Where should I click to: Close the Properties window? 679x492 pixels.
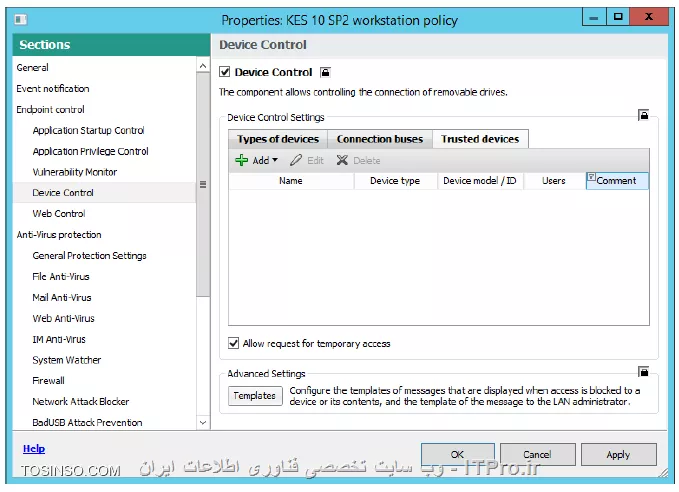coord(649,17)
